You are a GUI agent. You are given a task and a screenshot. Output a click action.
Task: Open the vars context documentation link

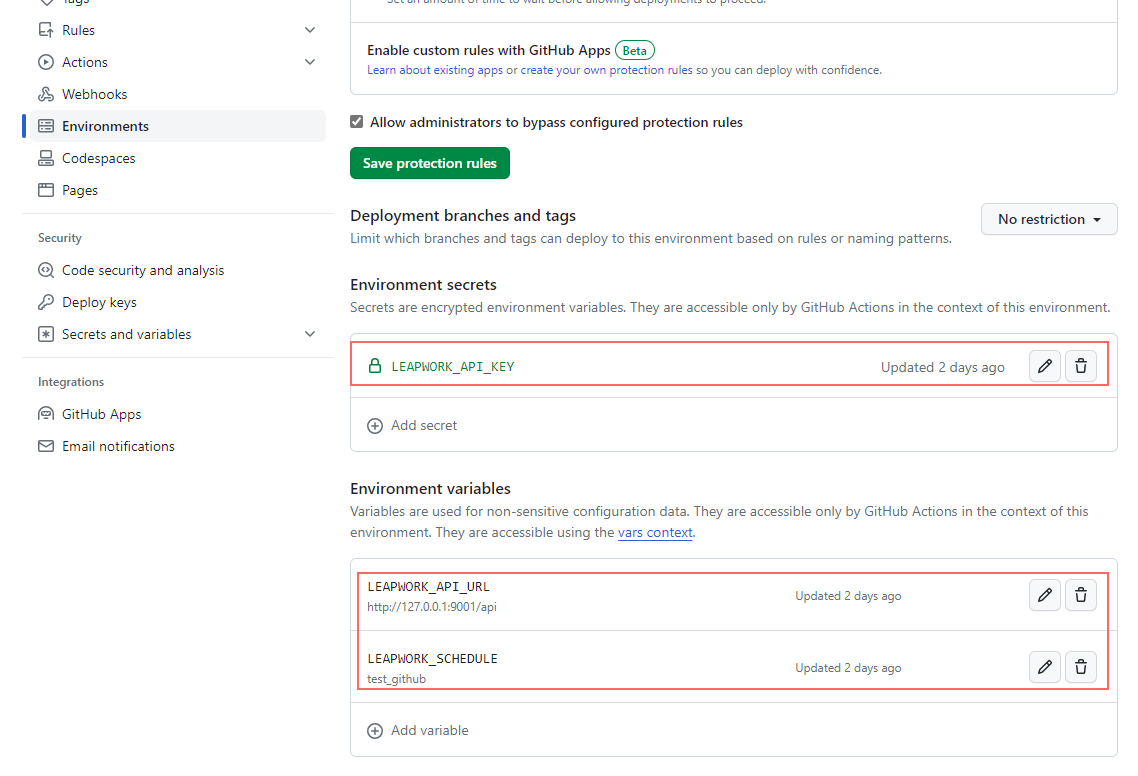click(x=655, y=532)
